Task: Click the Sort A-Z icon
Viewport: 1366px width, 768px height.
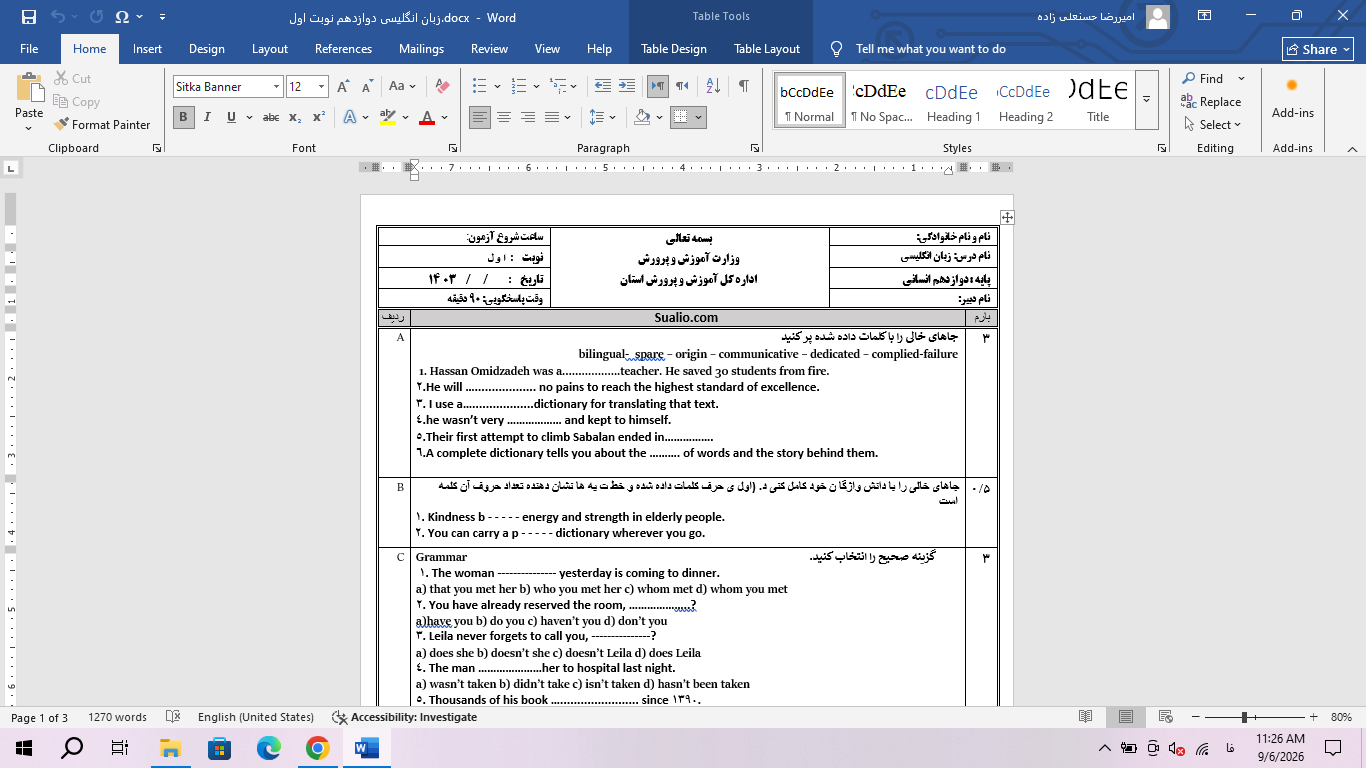Action: (x=714, y=86)
